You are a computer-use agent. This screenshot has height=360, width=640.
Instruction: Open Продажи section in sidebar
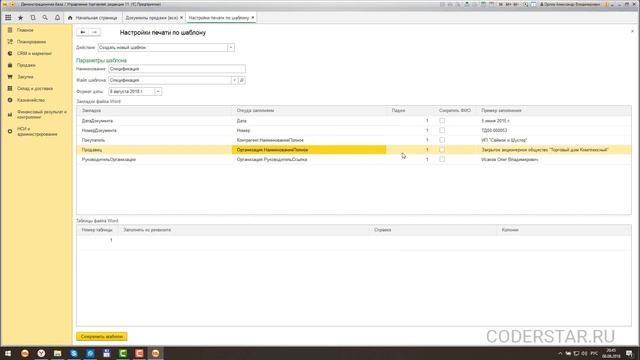[x=26, y=65]
